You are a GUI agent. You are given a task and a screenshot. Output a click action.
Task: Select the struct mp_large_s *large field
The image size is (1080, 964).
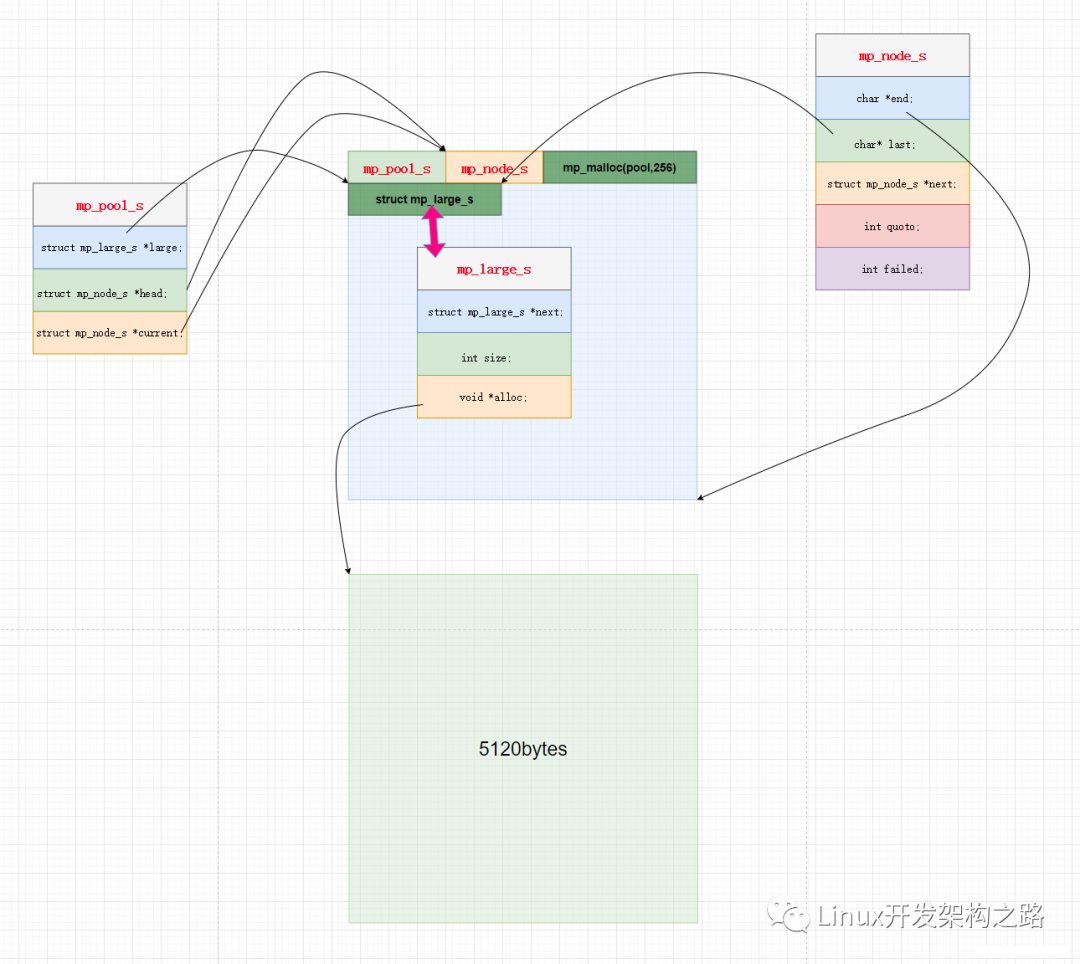110,247
